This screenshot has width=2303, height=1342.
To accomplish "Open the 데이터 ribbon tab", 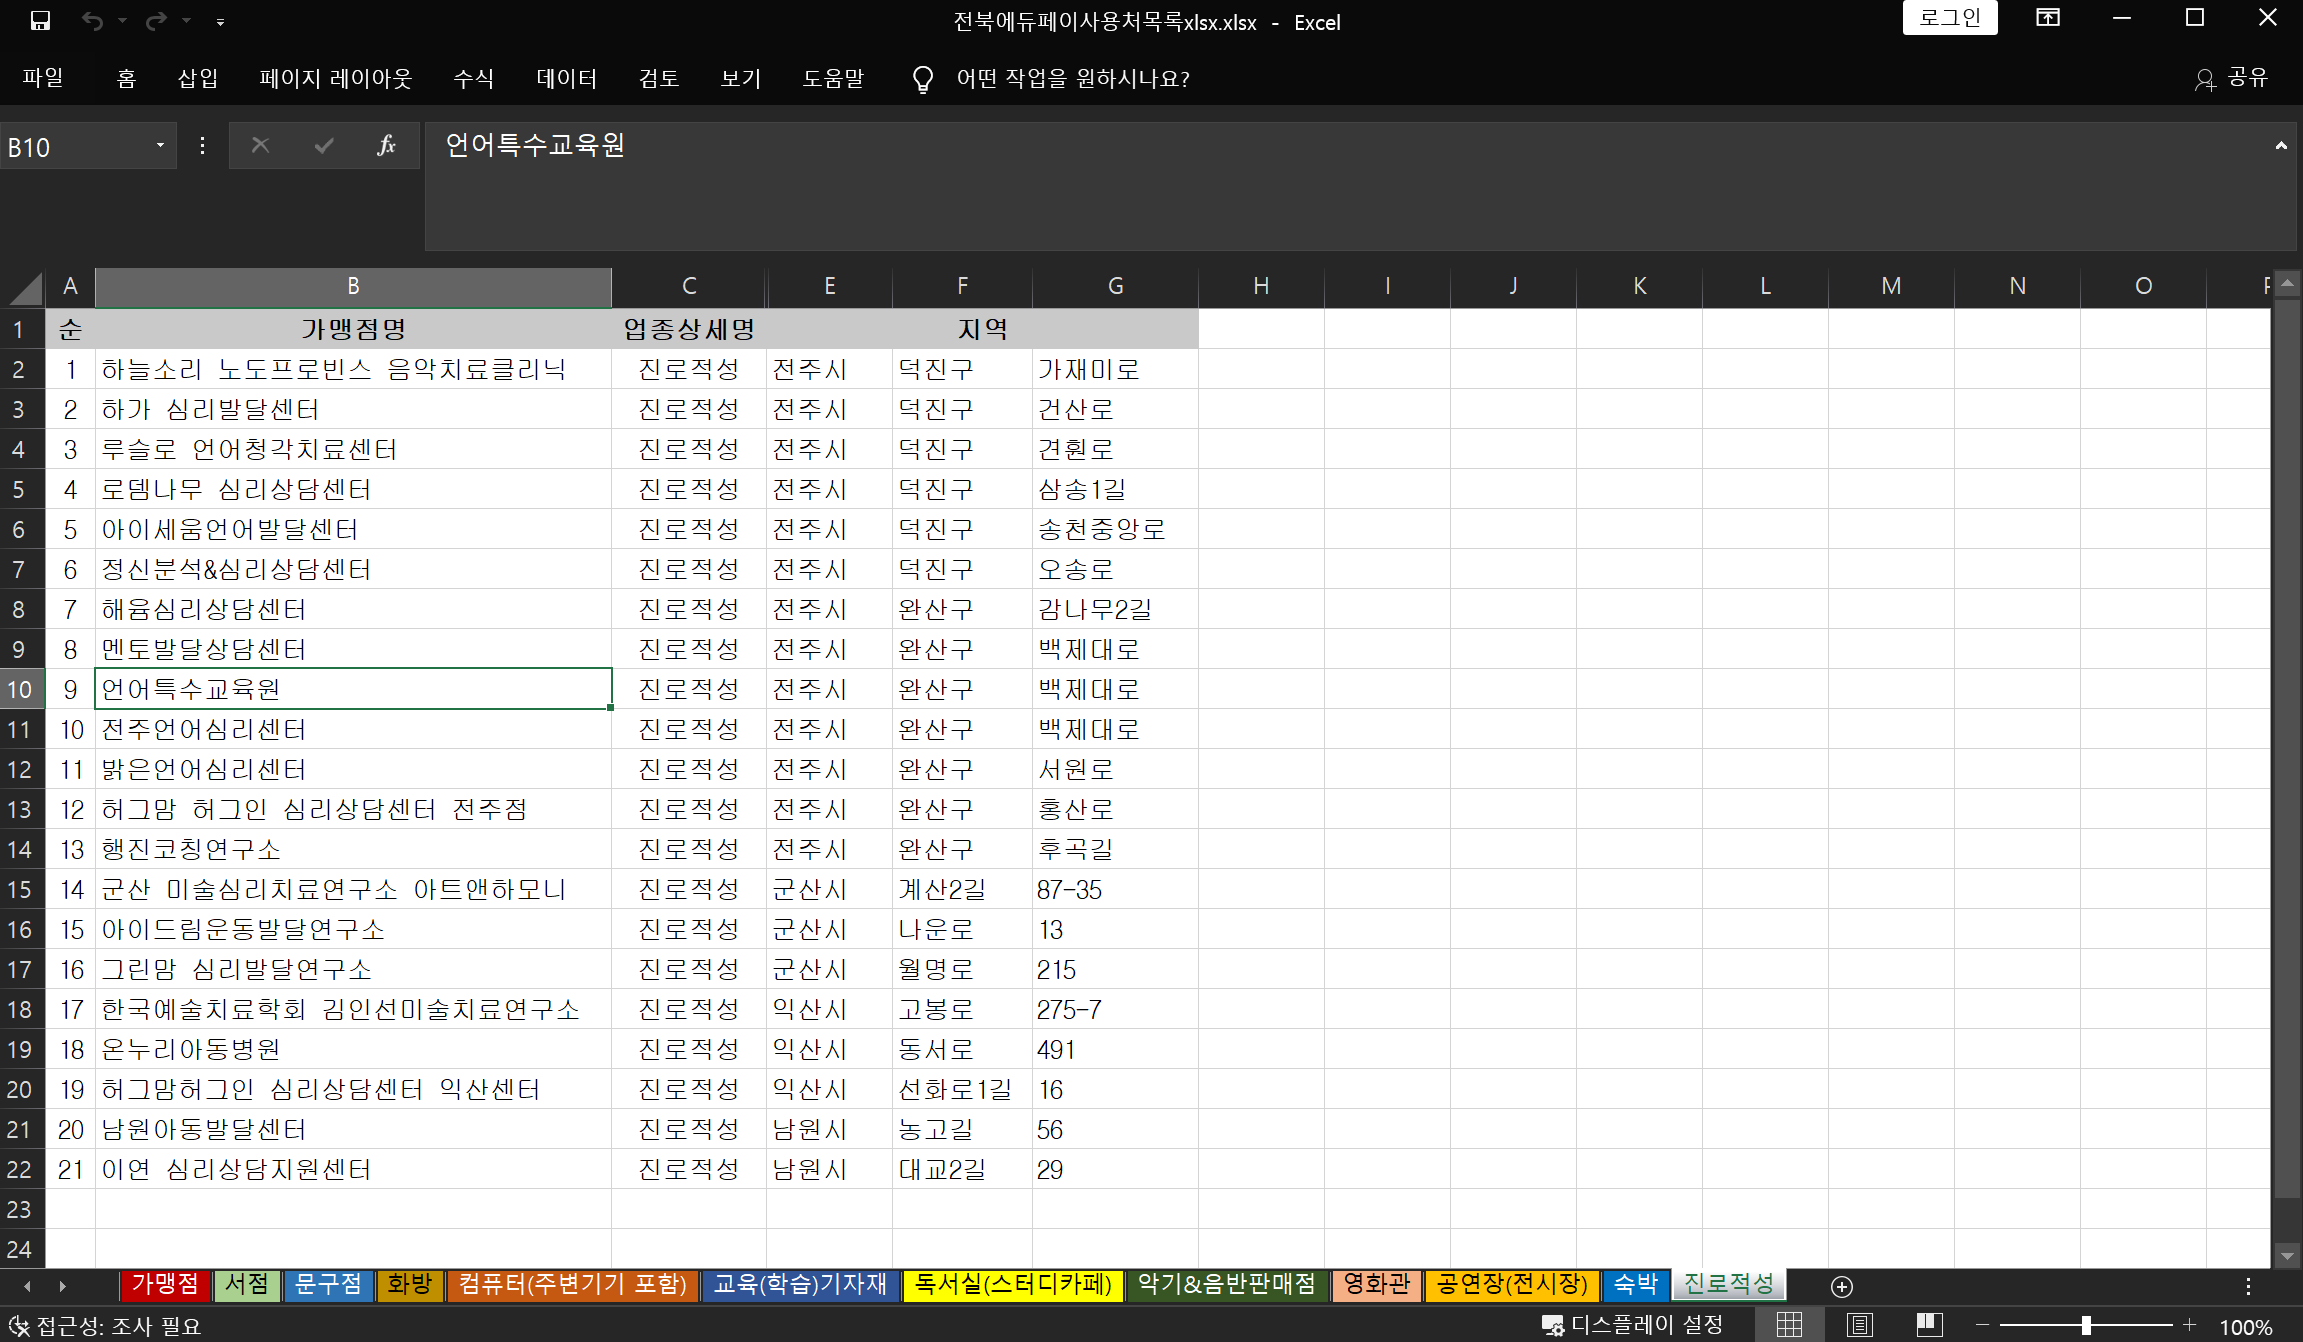I will tap(566, 79).
